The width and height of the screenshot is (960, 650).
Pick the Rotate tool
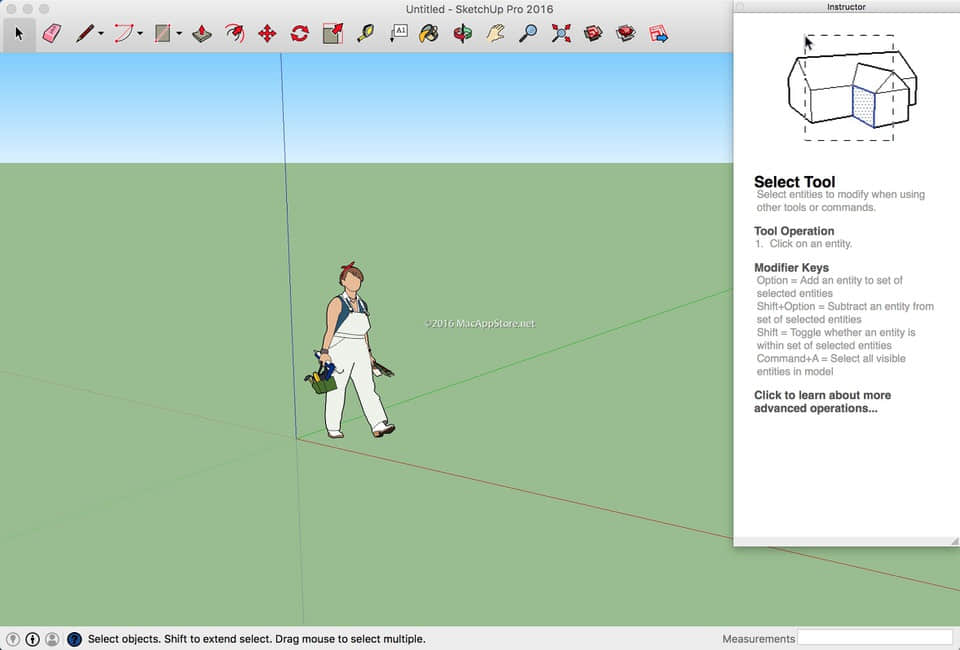(x=300, y=33)
